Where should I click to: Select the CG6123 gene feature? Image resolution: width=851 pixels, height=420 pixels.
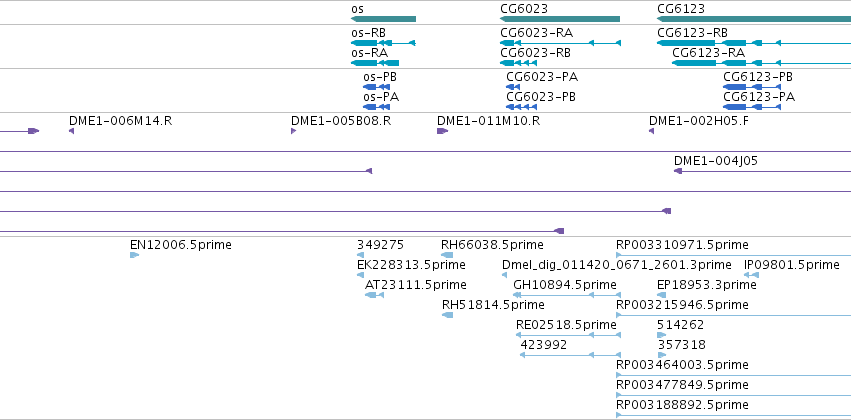tap(754, 19)
